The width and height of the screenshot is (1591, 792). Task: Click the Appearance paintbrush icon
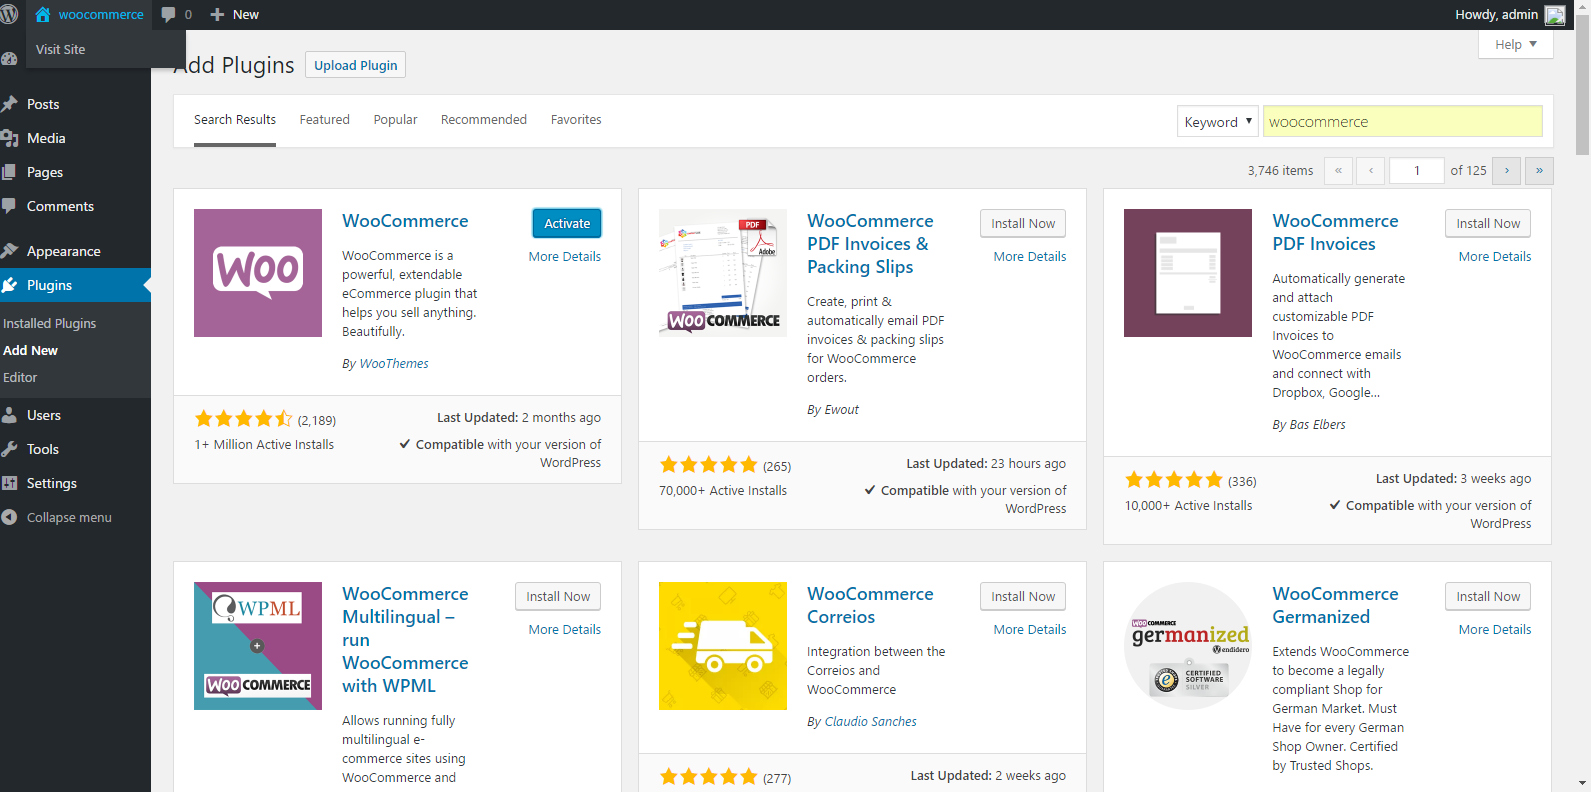pos(9,251)
